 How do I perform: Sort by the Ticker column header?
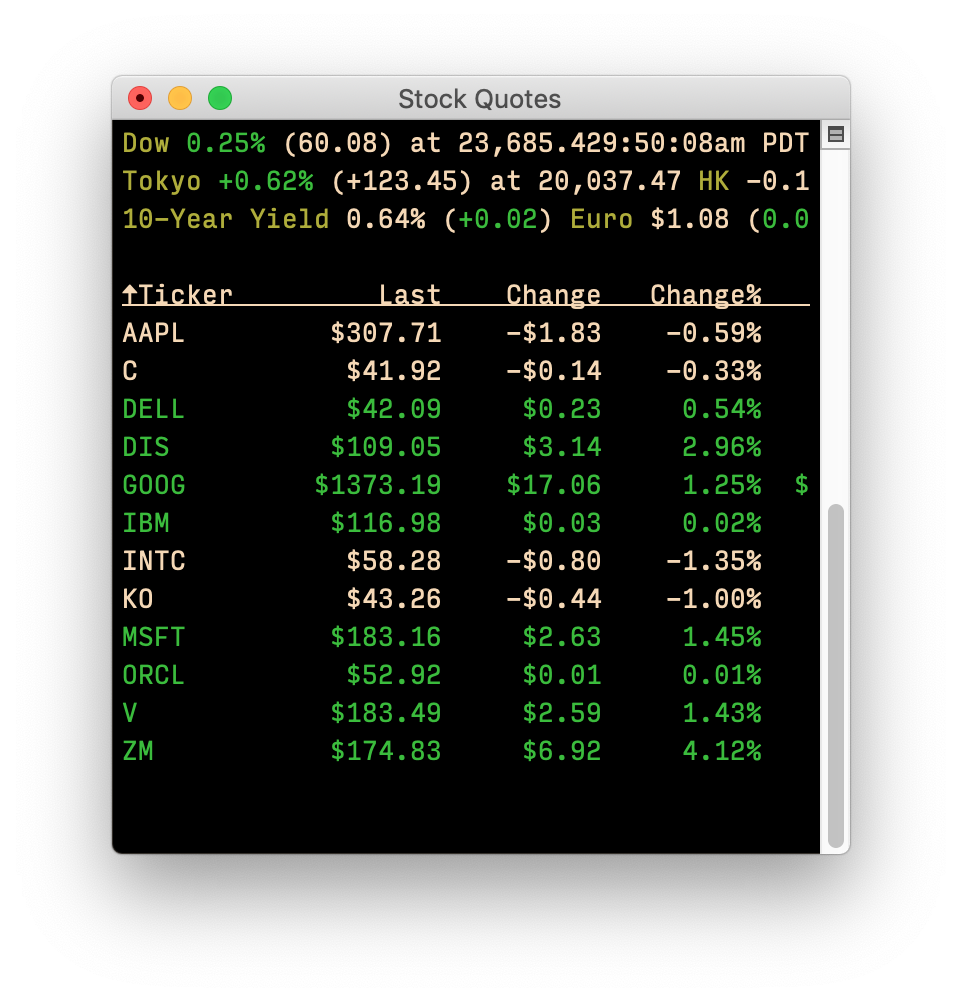click(177, 295)
